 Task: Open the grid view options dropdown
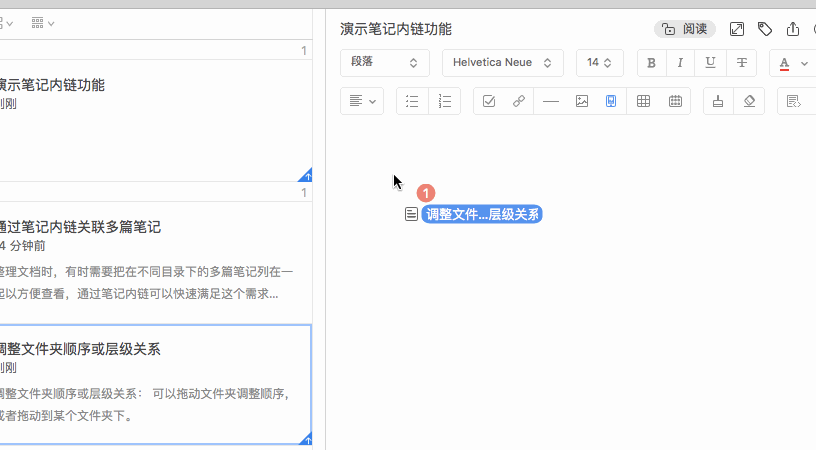tap(43, 23)
